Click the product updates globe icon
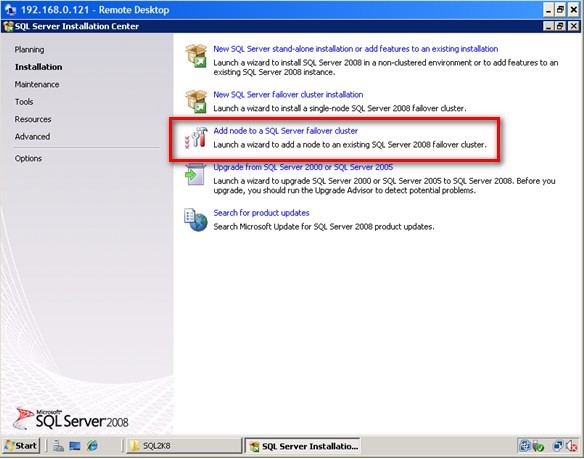This screenshot has height=459, width=584. click(196, 220)
